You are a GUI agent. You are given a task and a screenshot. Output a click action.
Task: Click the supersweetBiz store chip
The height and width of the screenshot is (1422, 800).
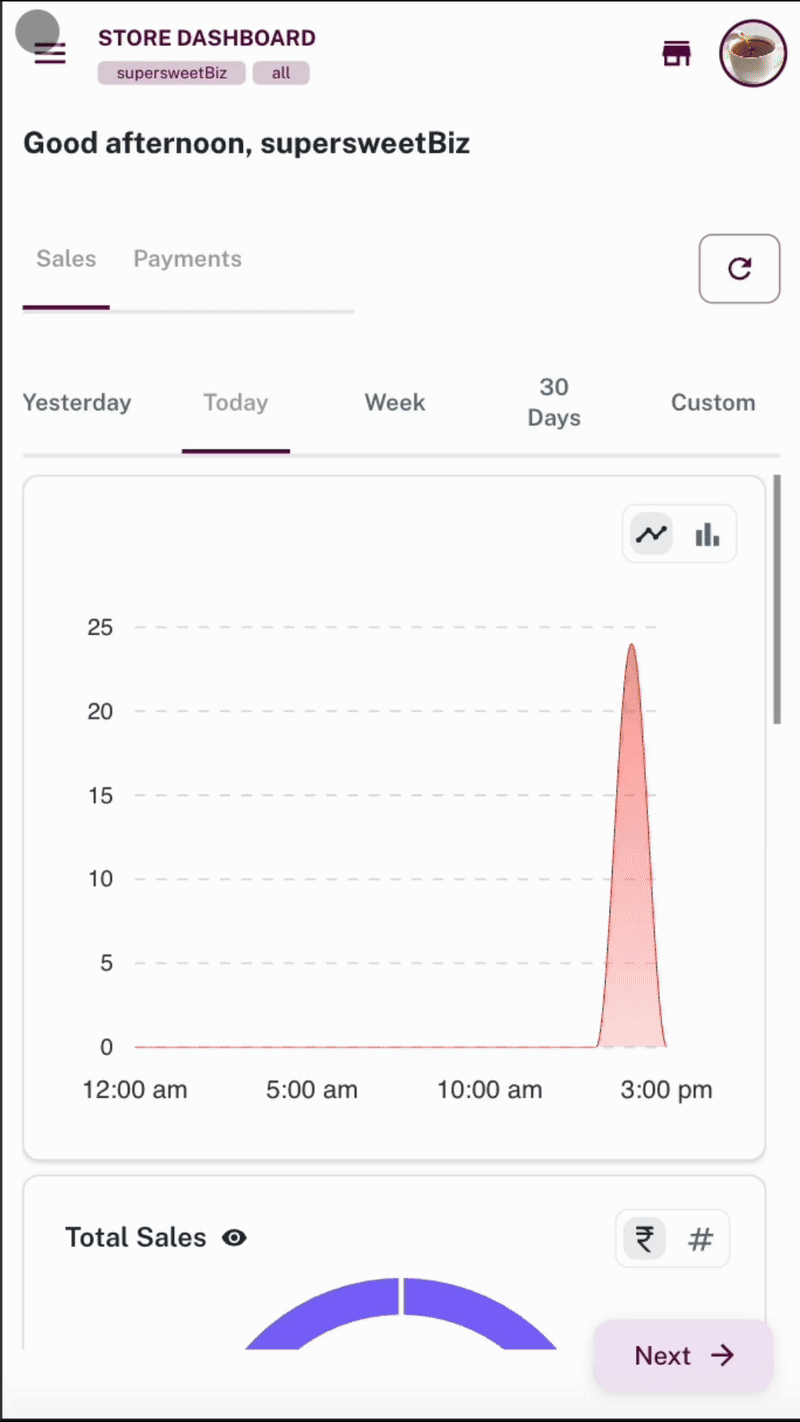pos(171,73)
